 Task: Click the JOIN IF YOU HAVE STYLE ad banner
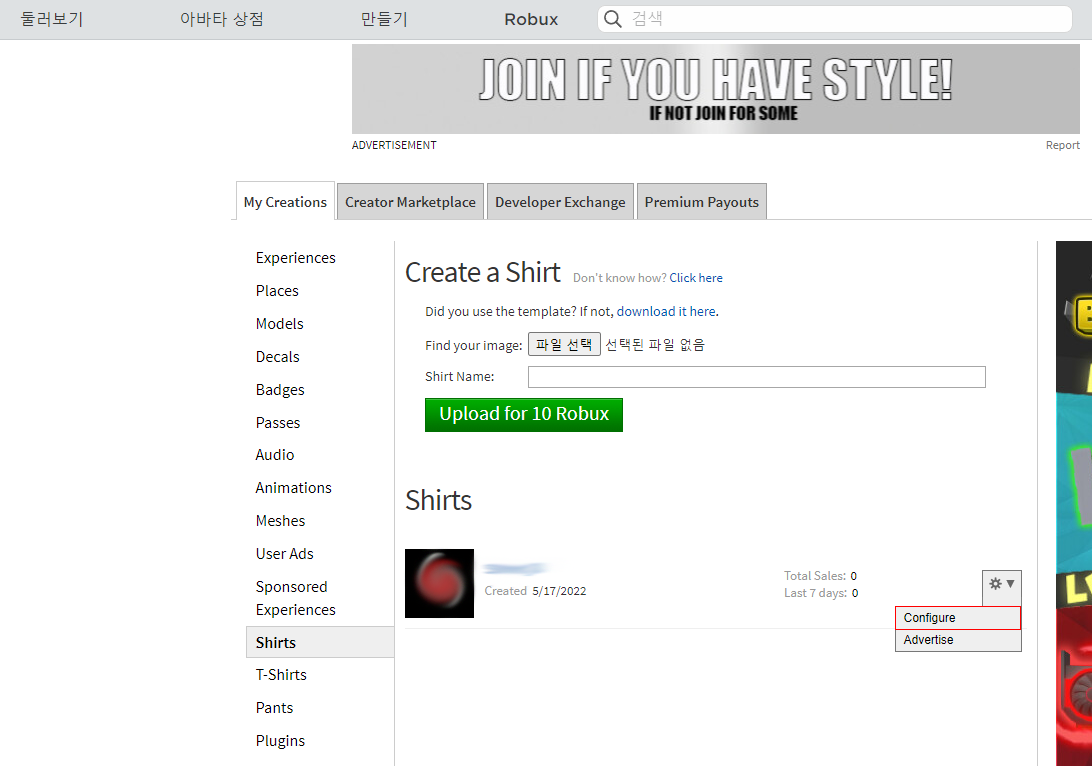click(715, 89)
